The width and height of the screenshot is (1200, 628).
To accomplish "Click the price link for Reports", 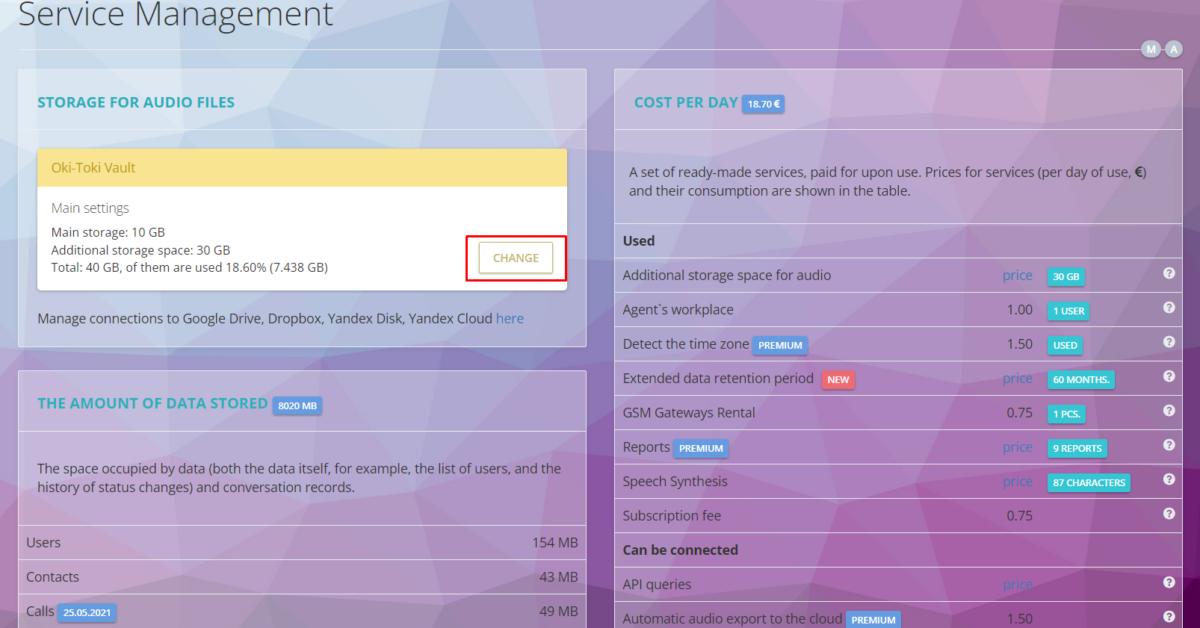I will coord(1017,447).
